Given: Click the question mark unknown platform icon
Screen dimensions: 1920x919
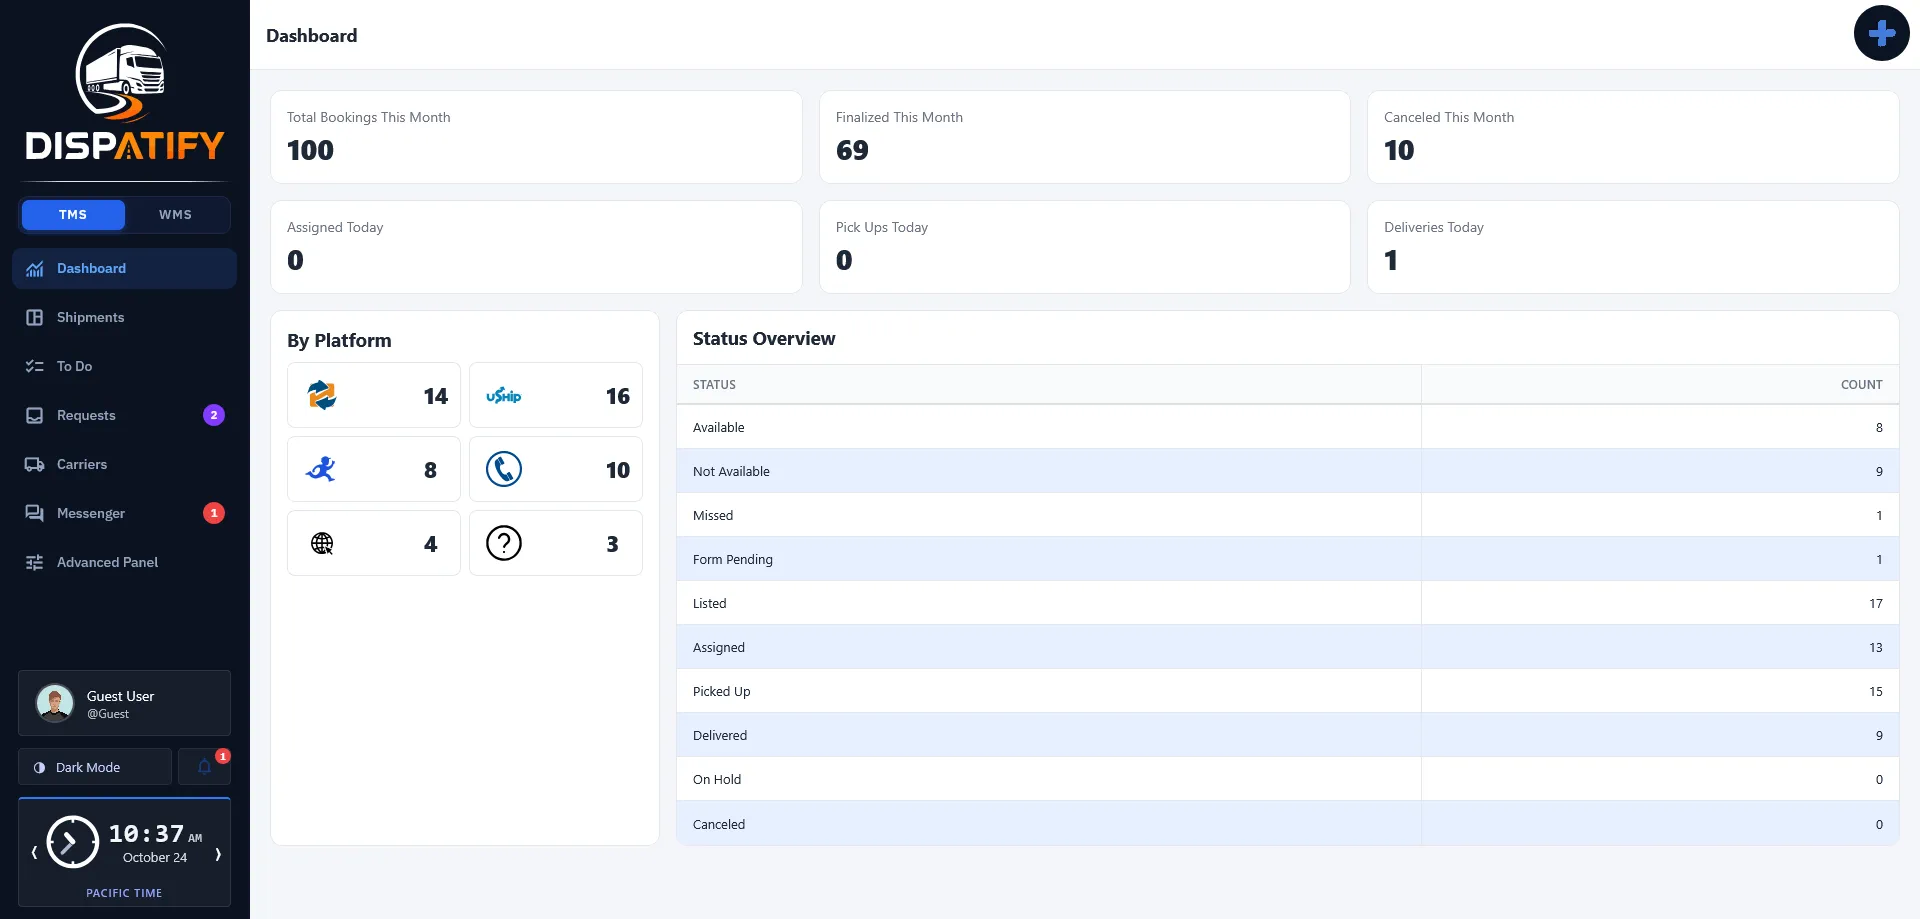Looking at the screenshot, I should click(504, 543).
